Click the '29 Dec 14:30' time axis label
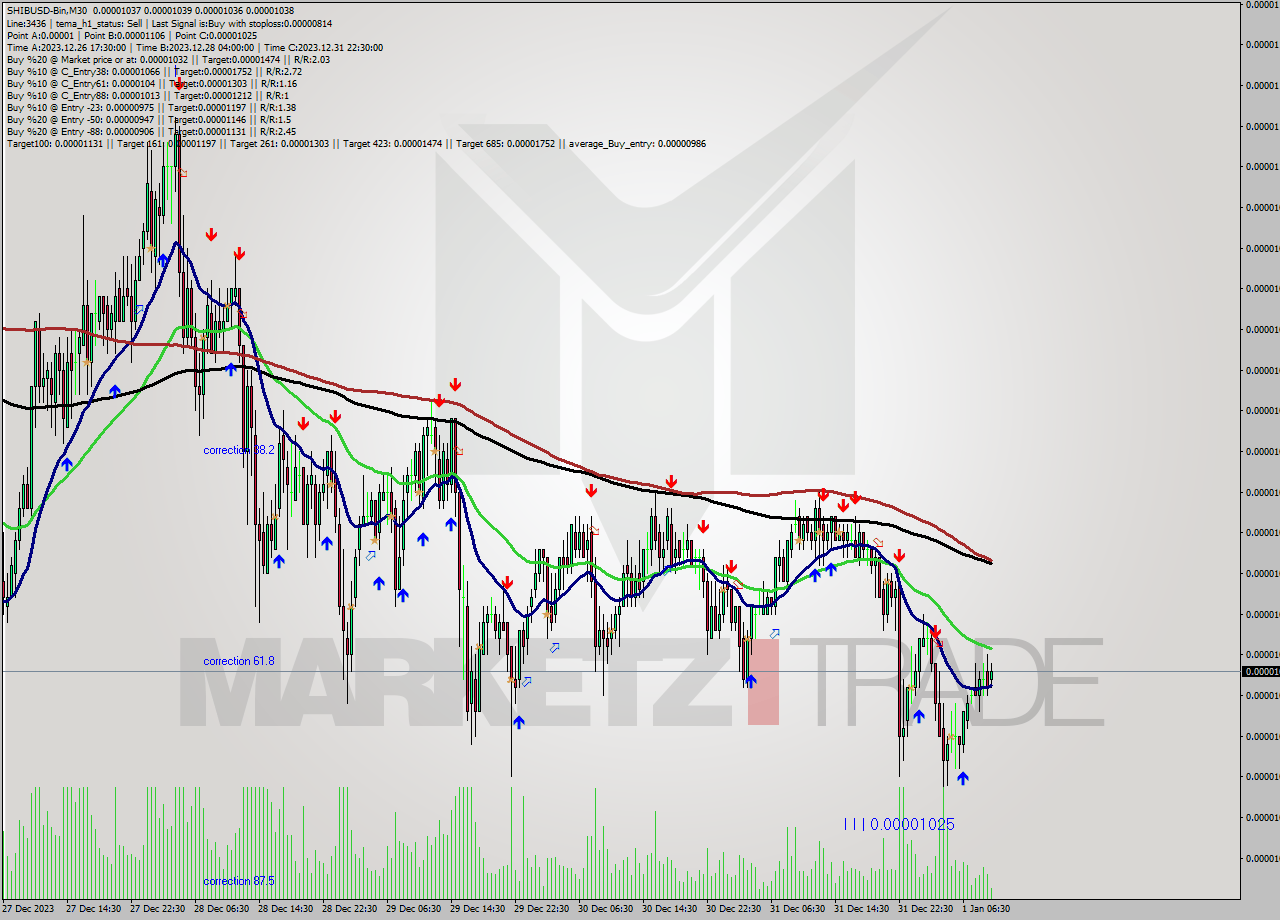The height and width of the screenshot is (920, 1280). 477,909
